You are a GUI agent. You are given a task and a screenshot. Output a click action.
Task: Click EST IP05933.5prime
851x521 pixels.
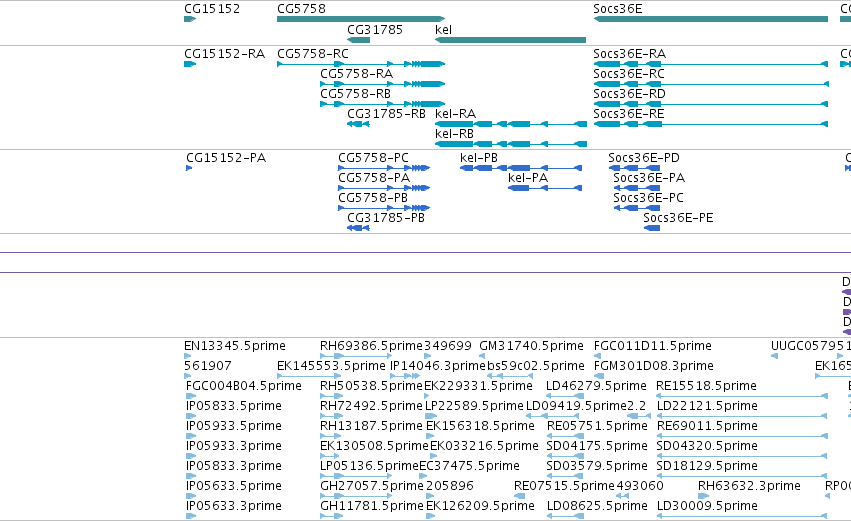pos(233,427)
